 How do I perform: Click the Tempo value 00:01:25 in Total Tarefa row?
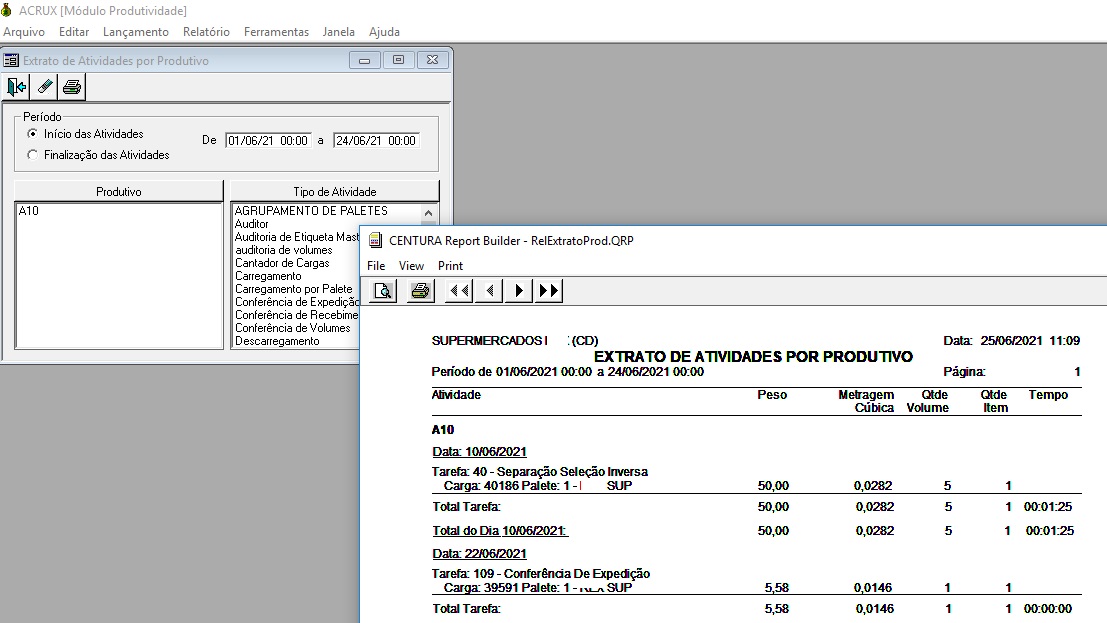pos(1048,506)
